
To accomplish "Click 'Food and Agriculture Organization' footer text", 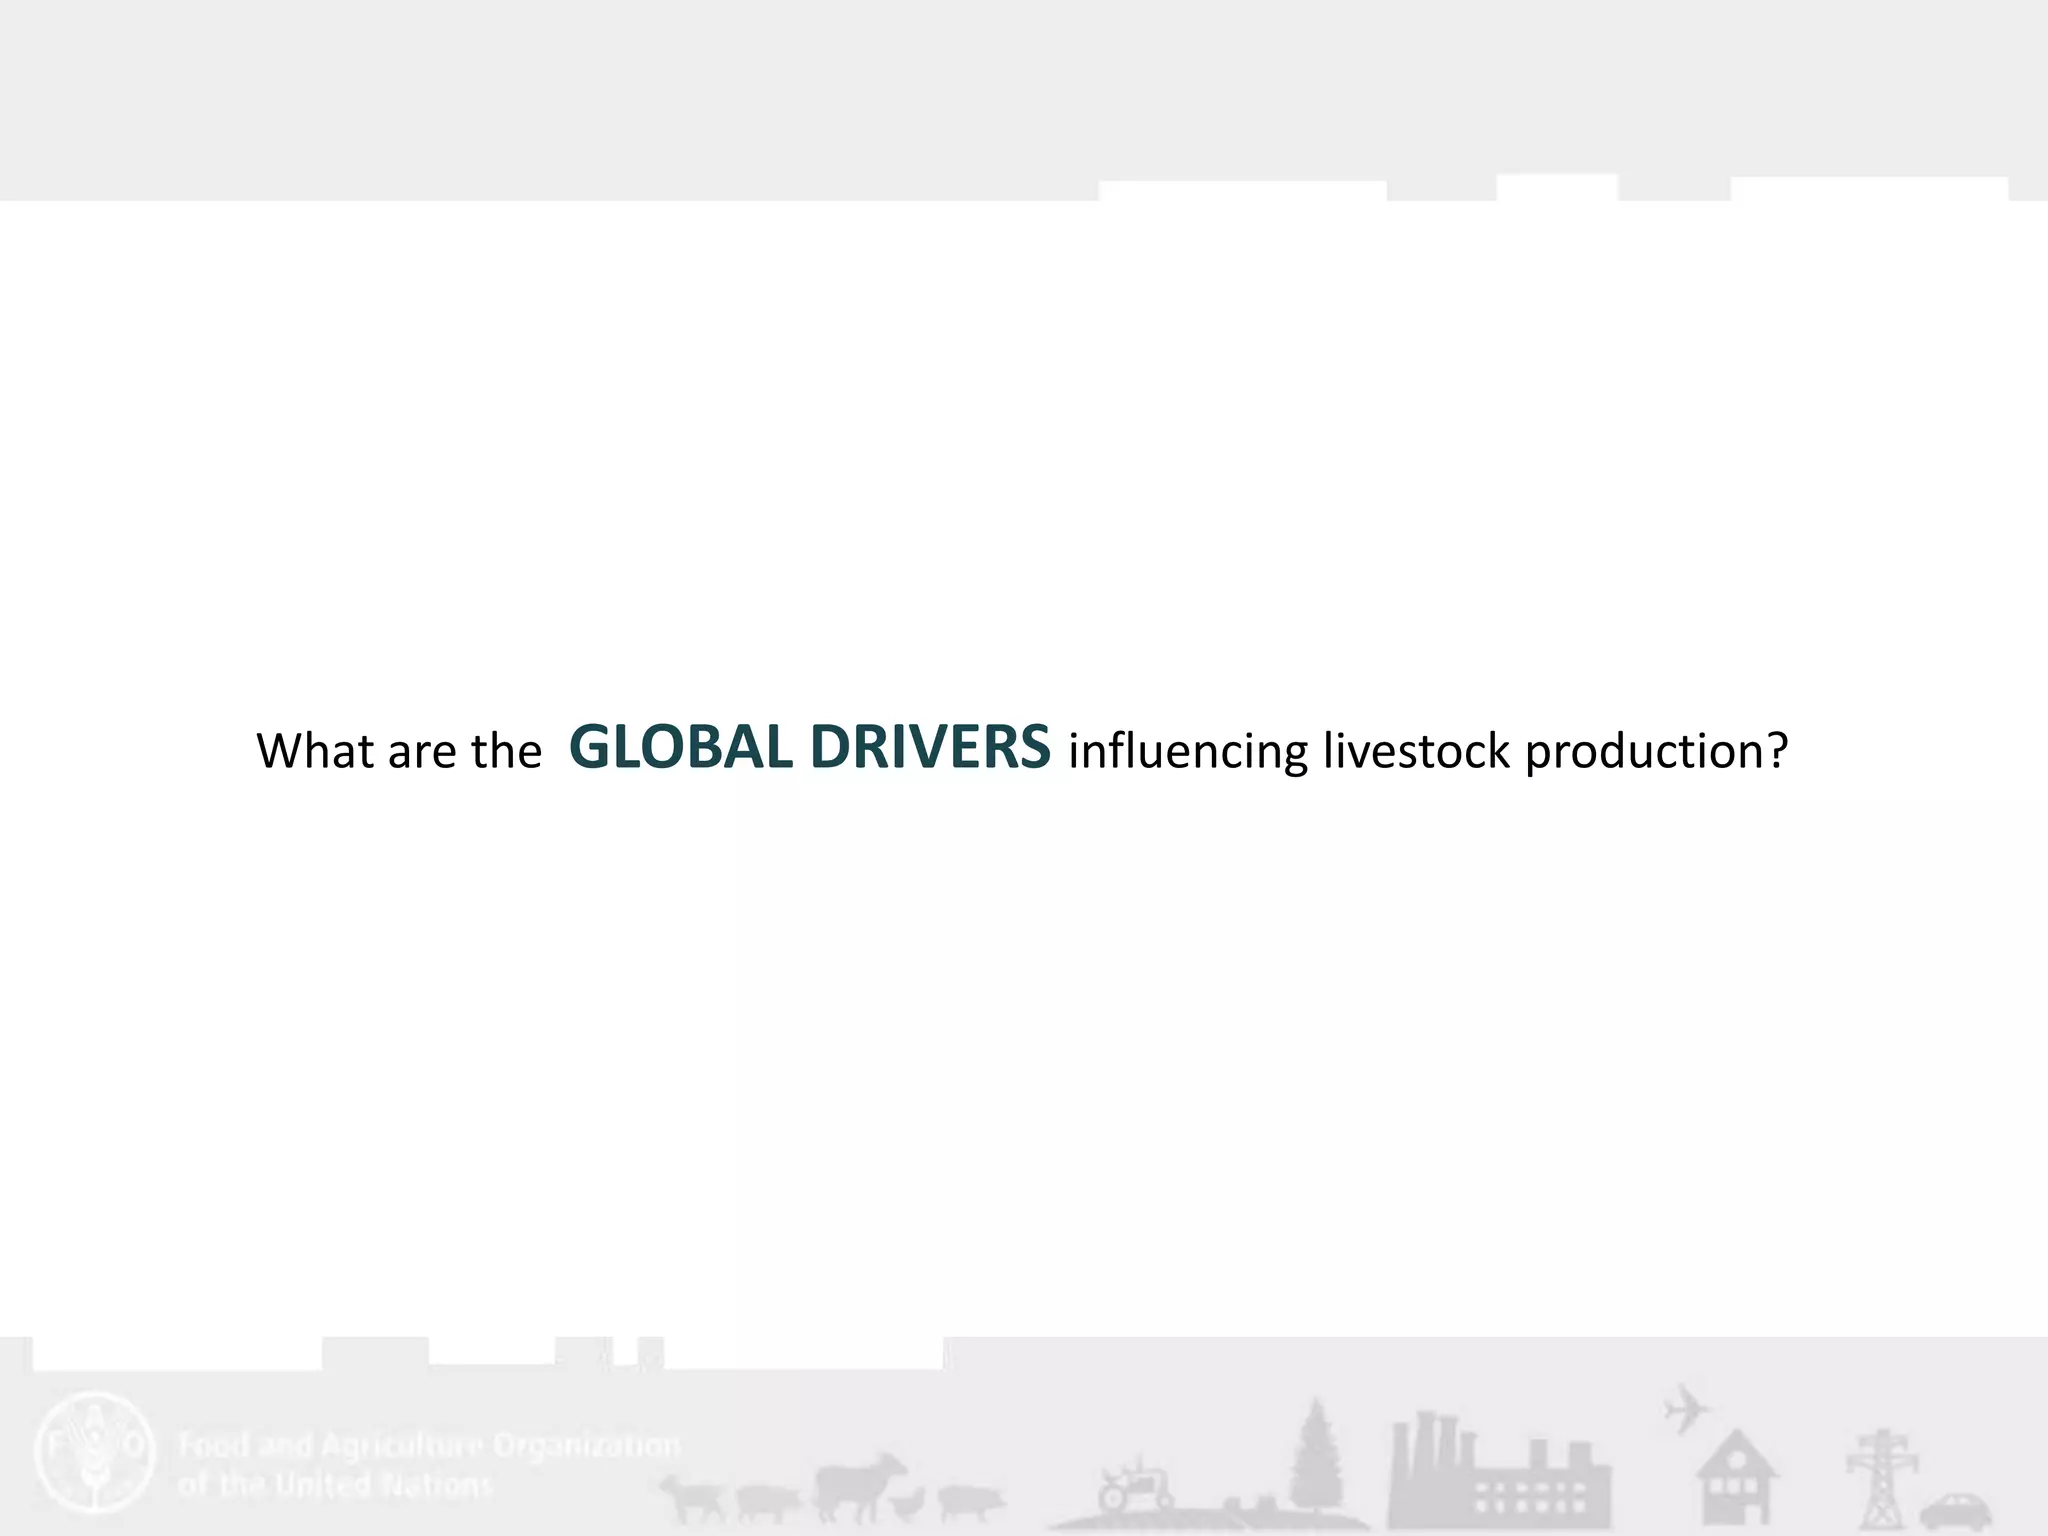I will tap(430, 1446).
